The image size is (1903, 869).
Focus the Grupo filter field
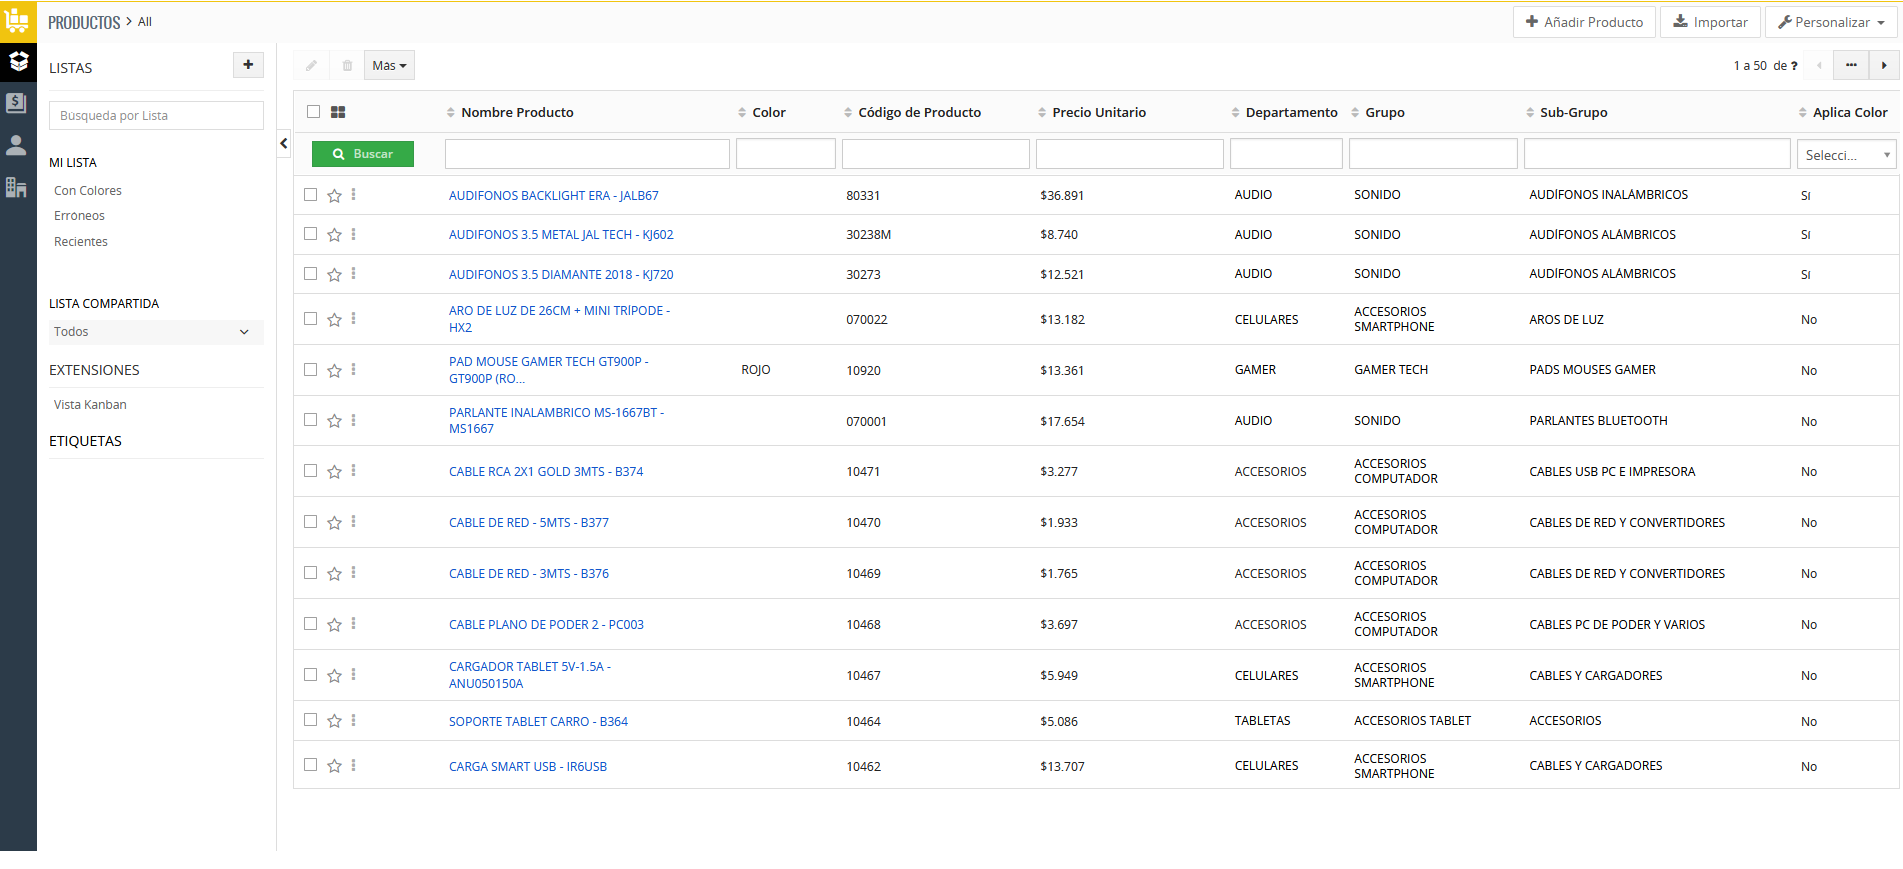(x=1433, y=154)
